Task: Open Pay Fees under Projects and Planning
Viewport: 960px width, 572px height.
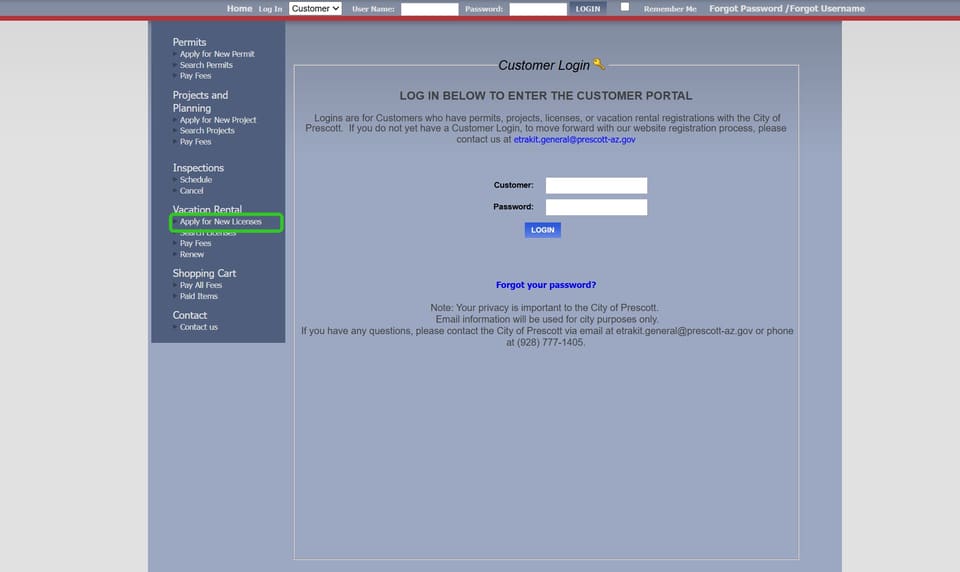Action: click(195, 141)
